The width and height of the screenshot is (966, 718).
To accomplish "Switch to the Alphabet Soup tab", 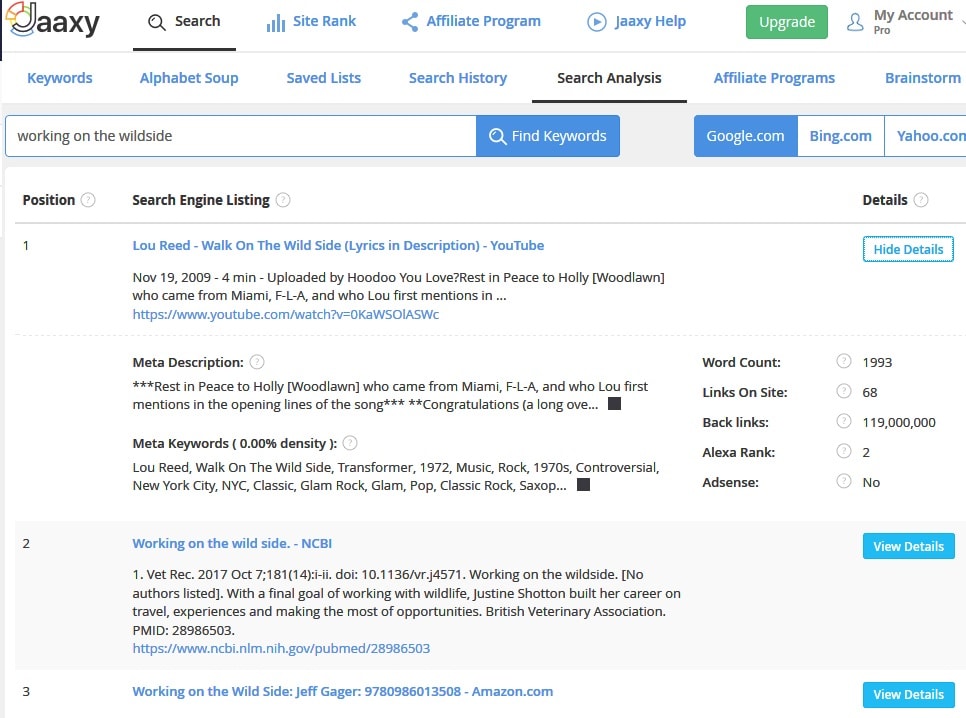I will [189, 78].
